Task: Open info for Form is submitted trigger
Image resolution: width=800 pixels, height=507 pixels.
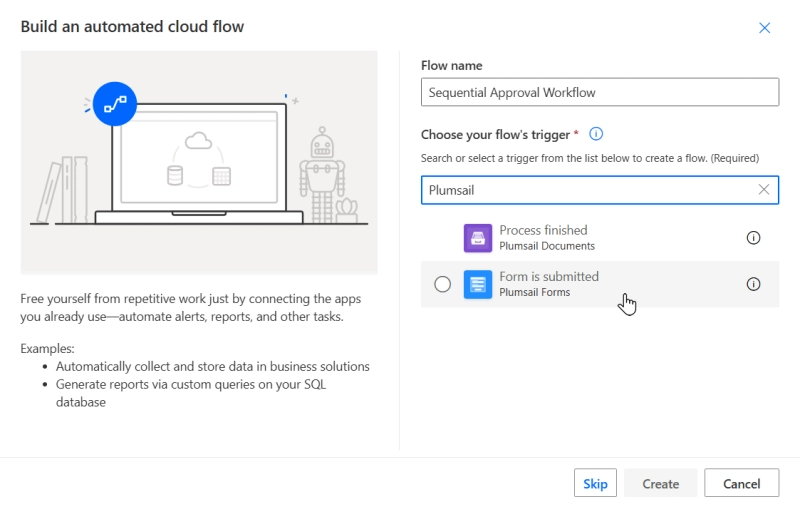Action: tap(754, 284)
